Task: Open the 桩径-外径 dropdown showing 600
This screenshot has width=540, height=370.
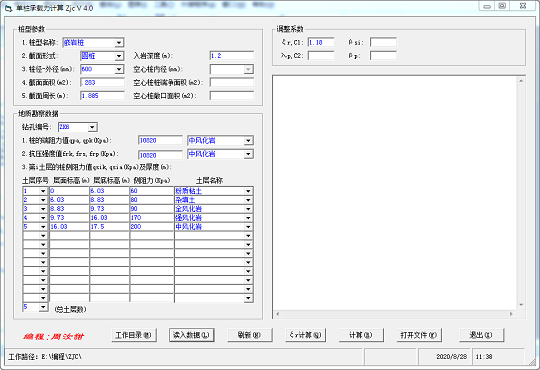Action: tap(119, 70)
